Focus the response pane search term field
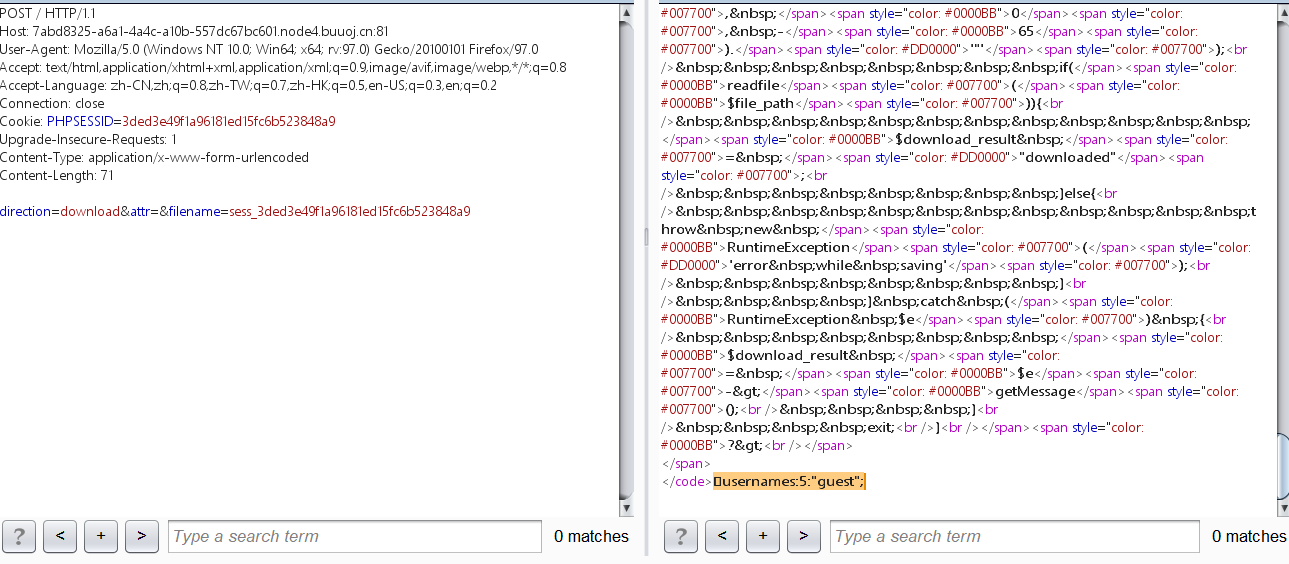This screenshot has height=564, width=1289. (1015, 537)
